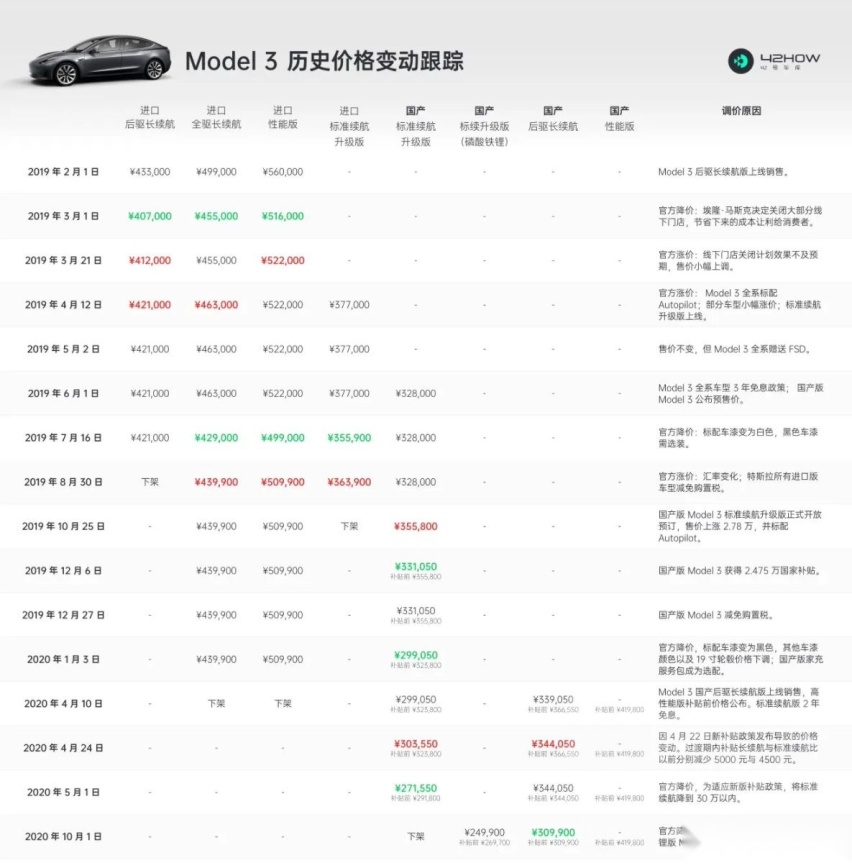Viewport: 852px width, 868px height.
Task: Click the date '2020 年 1 月 3 日'
Action: 63,659
